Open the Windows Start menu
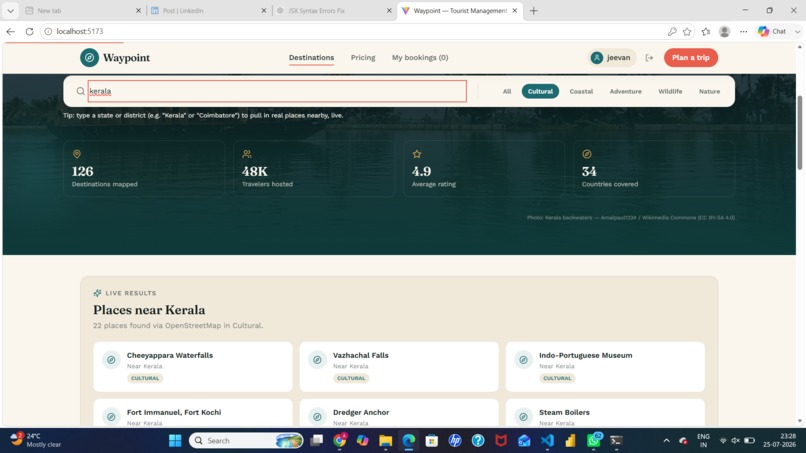 pos(175,441)
